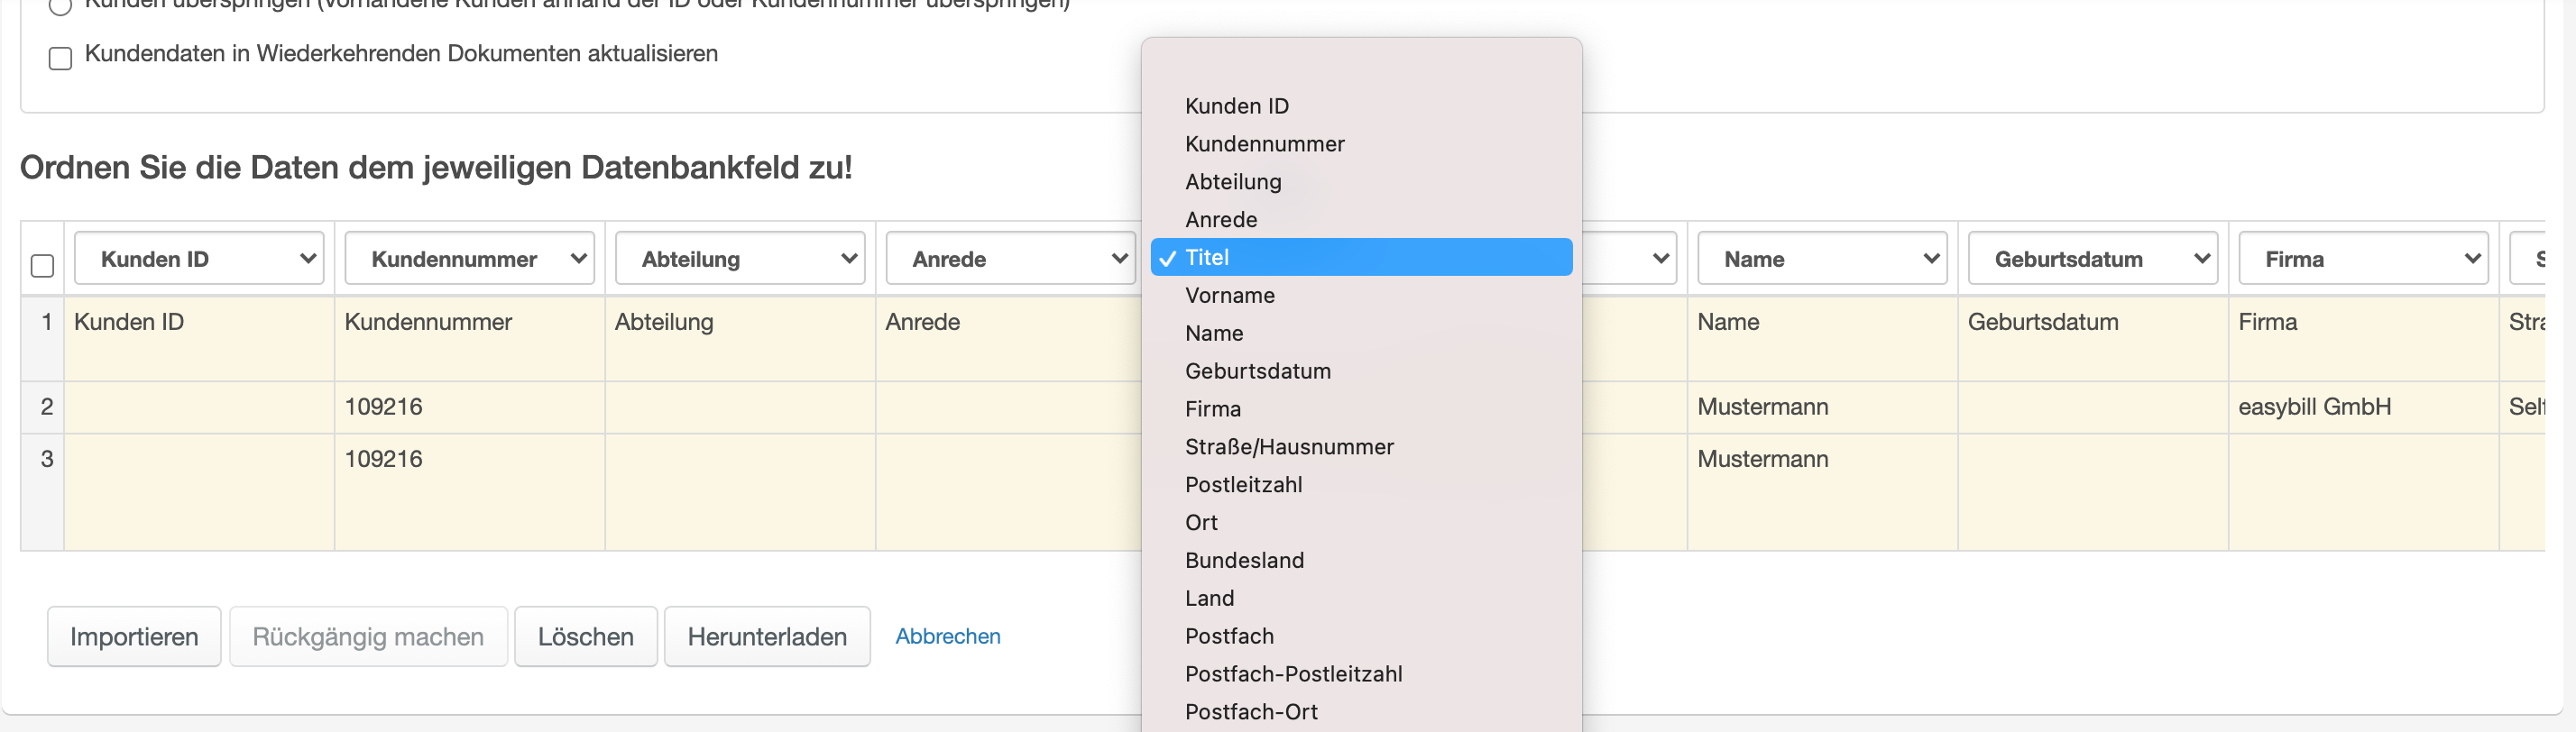Choose Kundennummer in the open list
This screenshot has width=2576, height=732.
(x=1361, y=144)
